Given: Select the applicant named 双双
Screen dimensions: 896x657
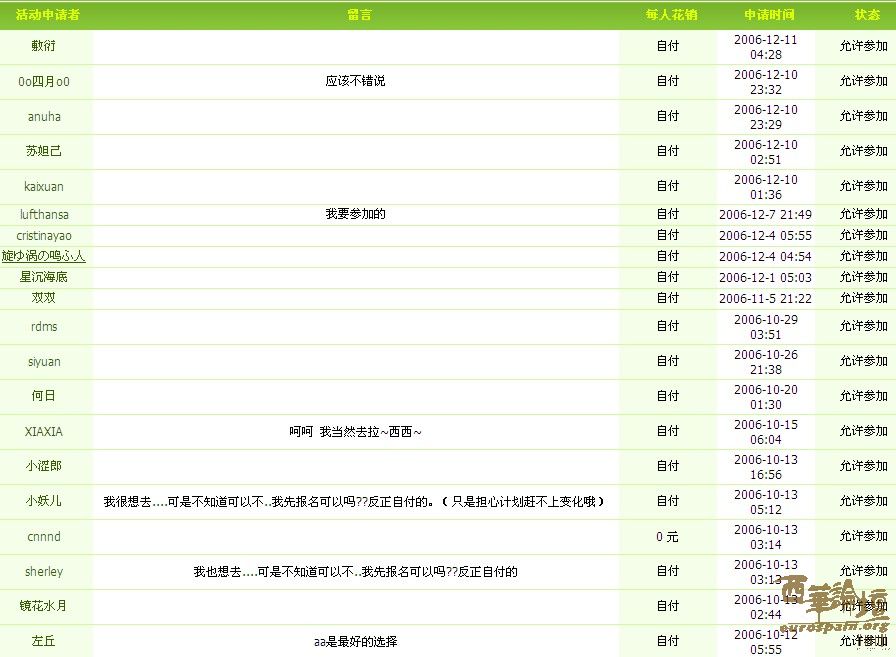Looking at the screenshot, I should [x=44, y=298].
